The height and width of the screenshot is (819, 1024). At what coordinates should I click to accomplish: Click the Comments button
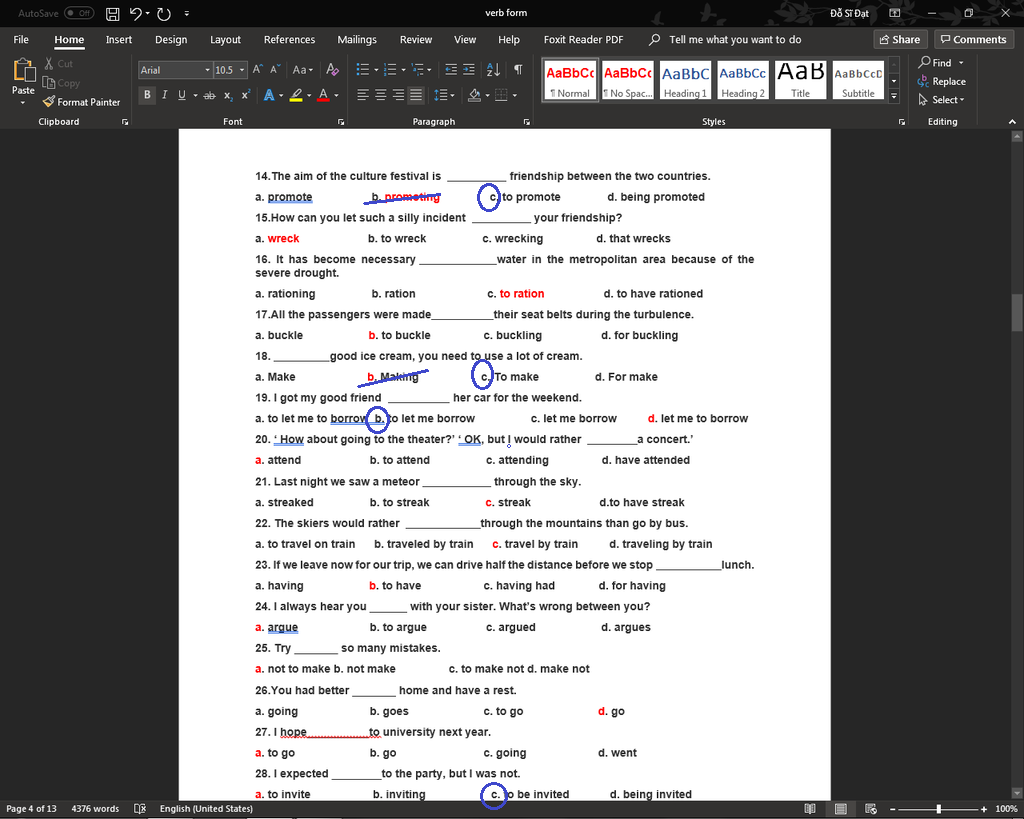click(973, 39)
